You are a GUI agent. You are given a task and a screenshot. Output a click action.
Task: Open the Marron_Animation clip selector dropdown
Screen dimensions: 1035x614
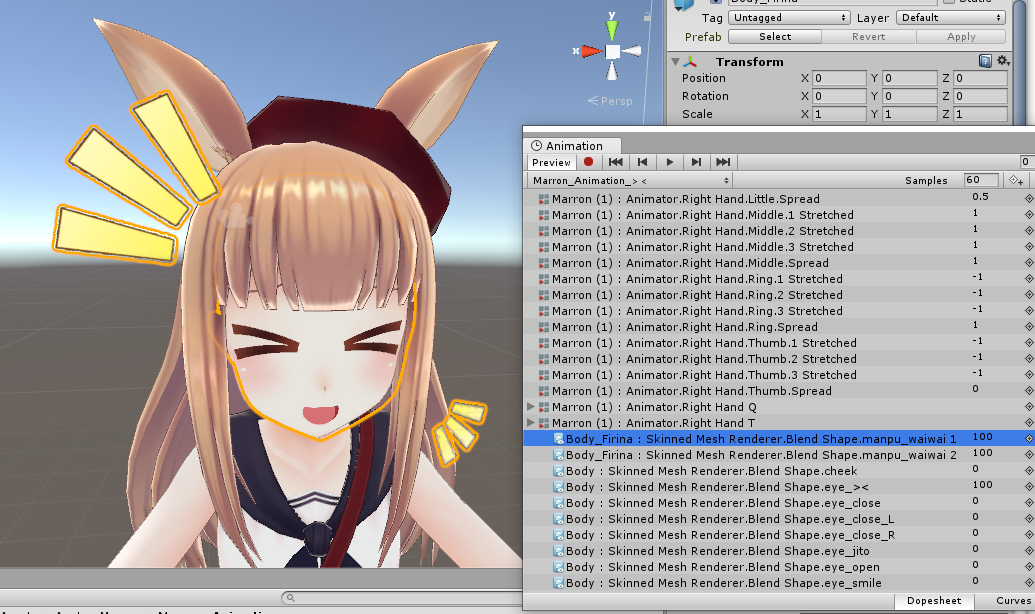pyautogui.click(x=590, y=181)
